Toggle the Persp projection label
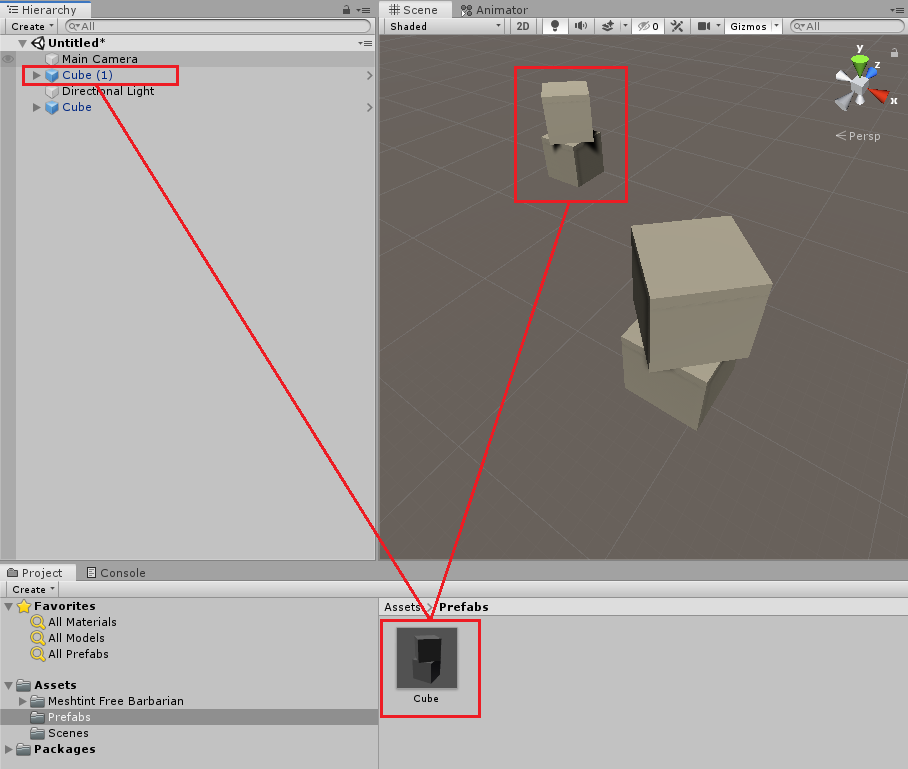 [858, 136]
